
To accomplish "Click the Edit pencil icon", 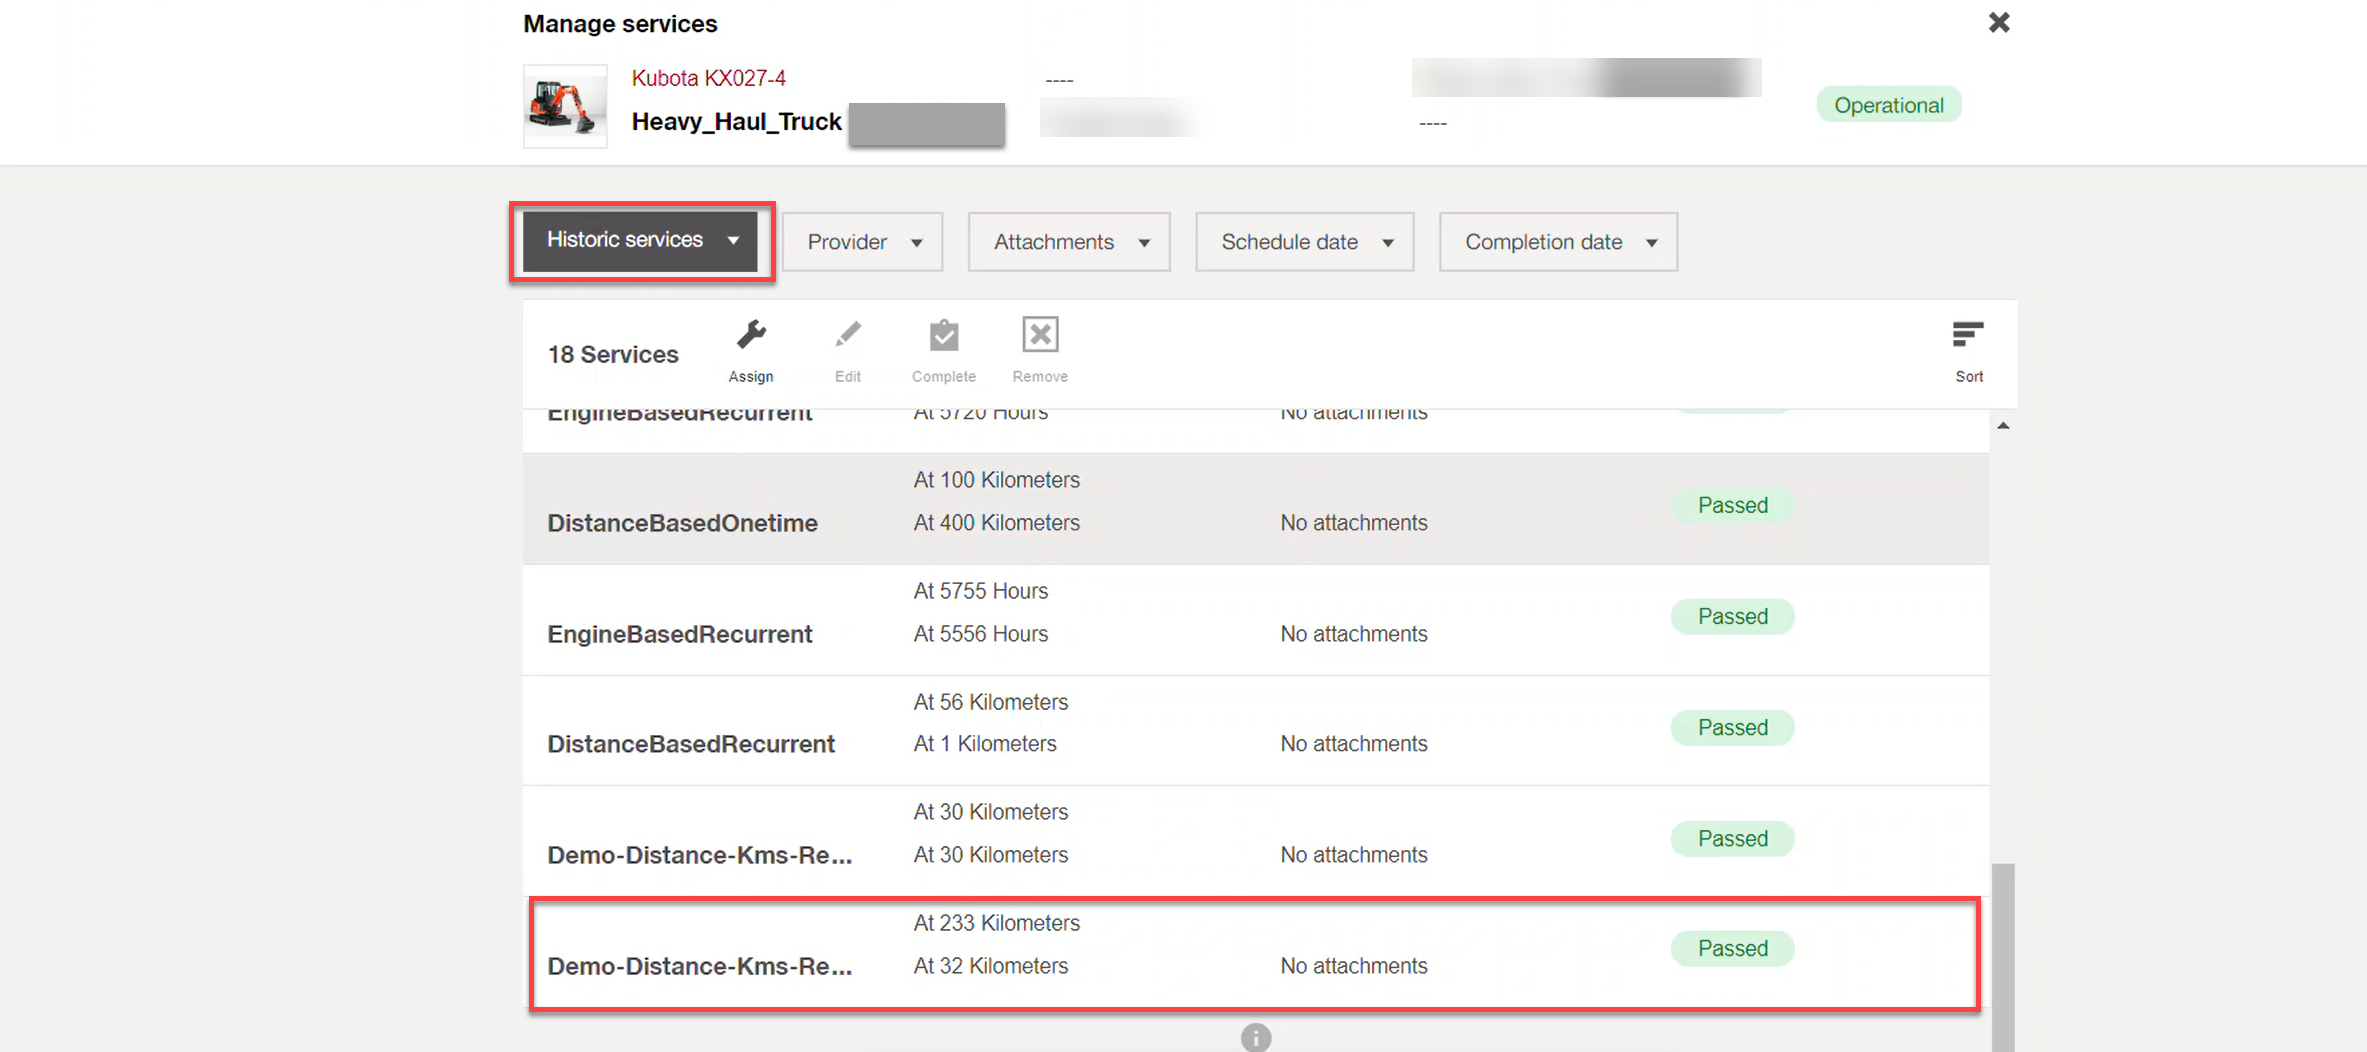I will (847, 336).
